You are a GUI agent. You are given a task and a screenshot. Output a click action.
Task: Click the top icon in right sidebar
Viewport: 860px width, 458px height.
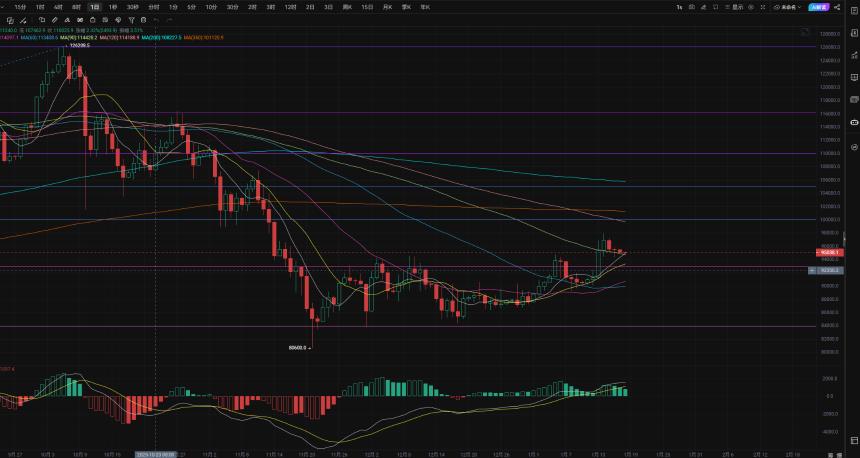(x=855, y=10)
